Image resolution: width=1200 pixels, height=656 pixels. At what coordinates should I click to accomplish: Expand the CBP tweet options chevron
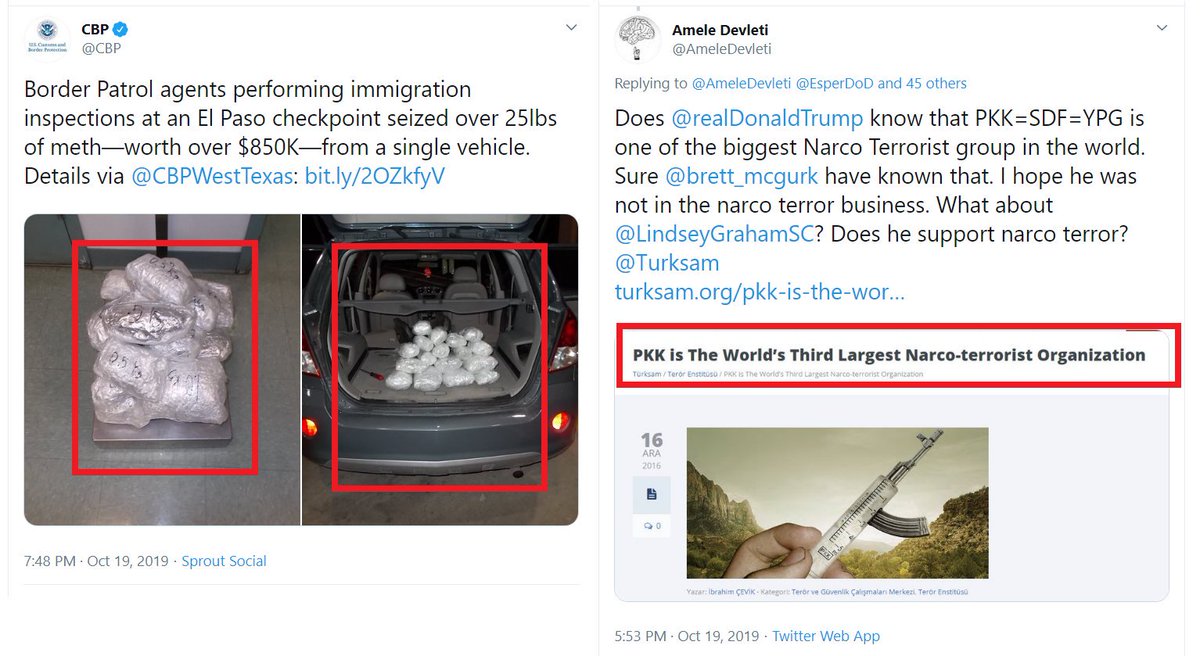572,27
